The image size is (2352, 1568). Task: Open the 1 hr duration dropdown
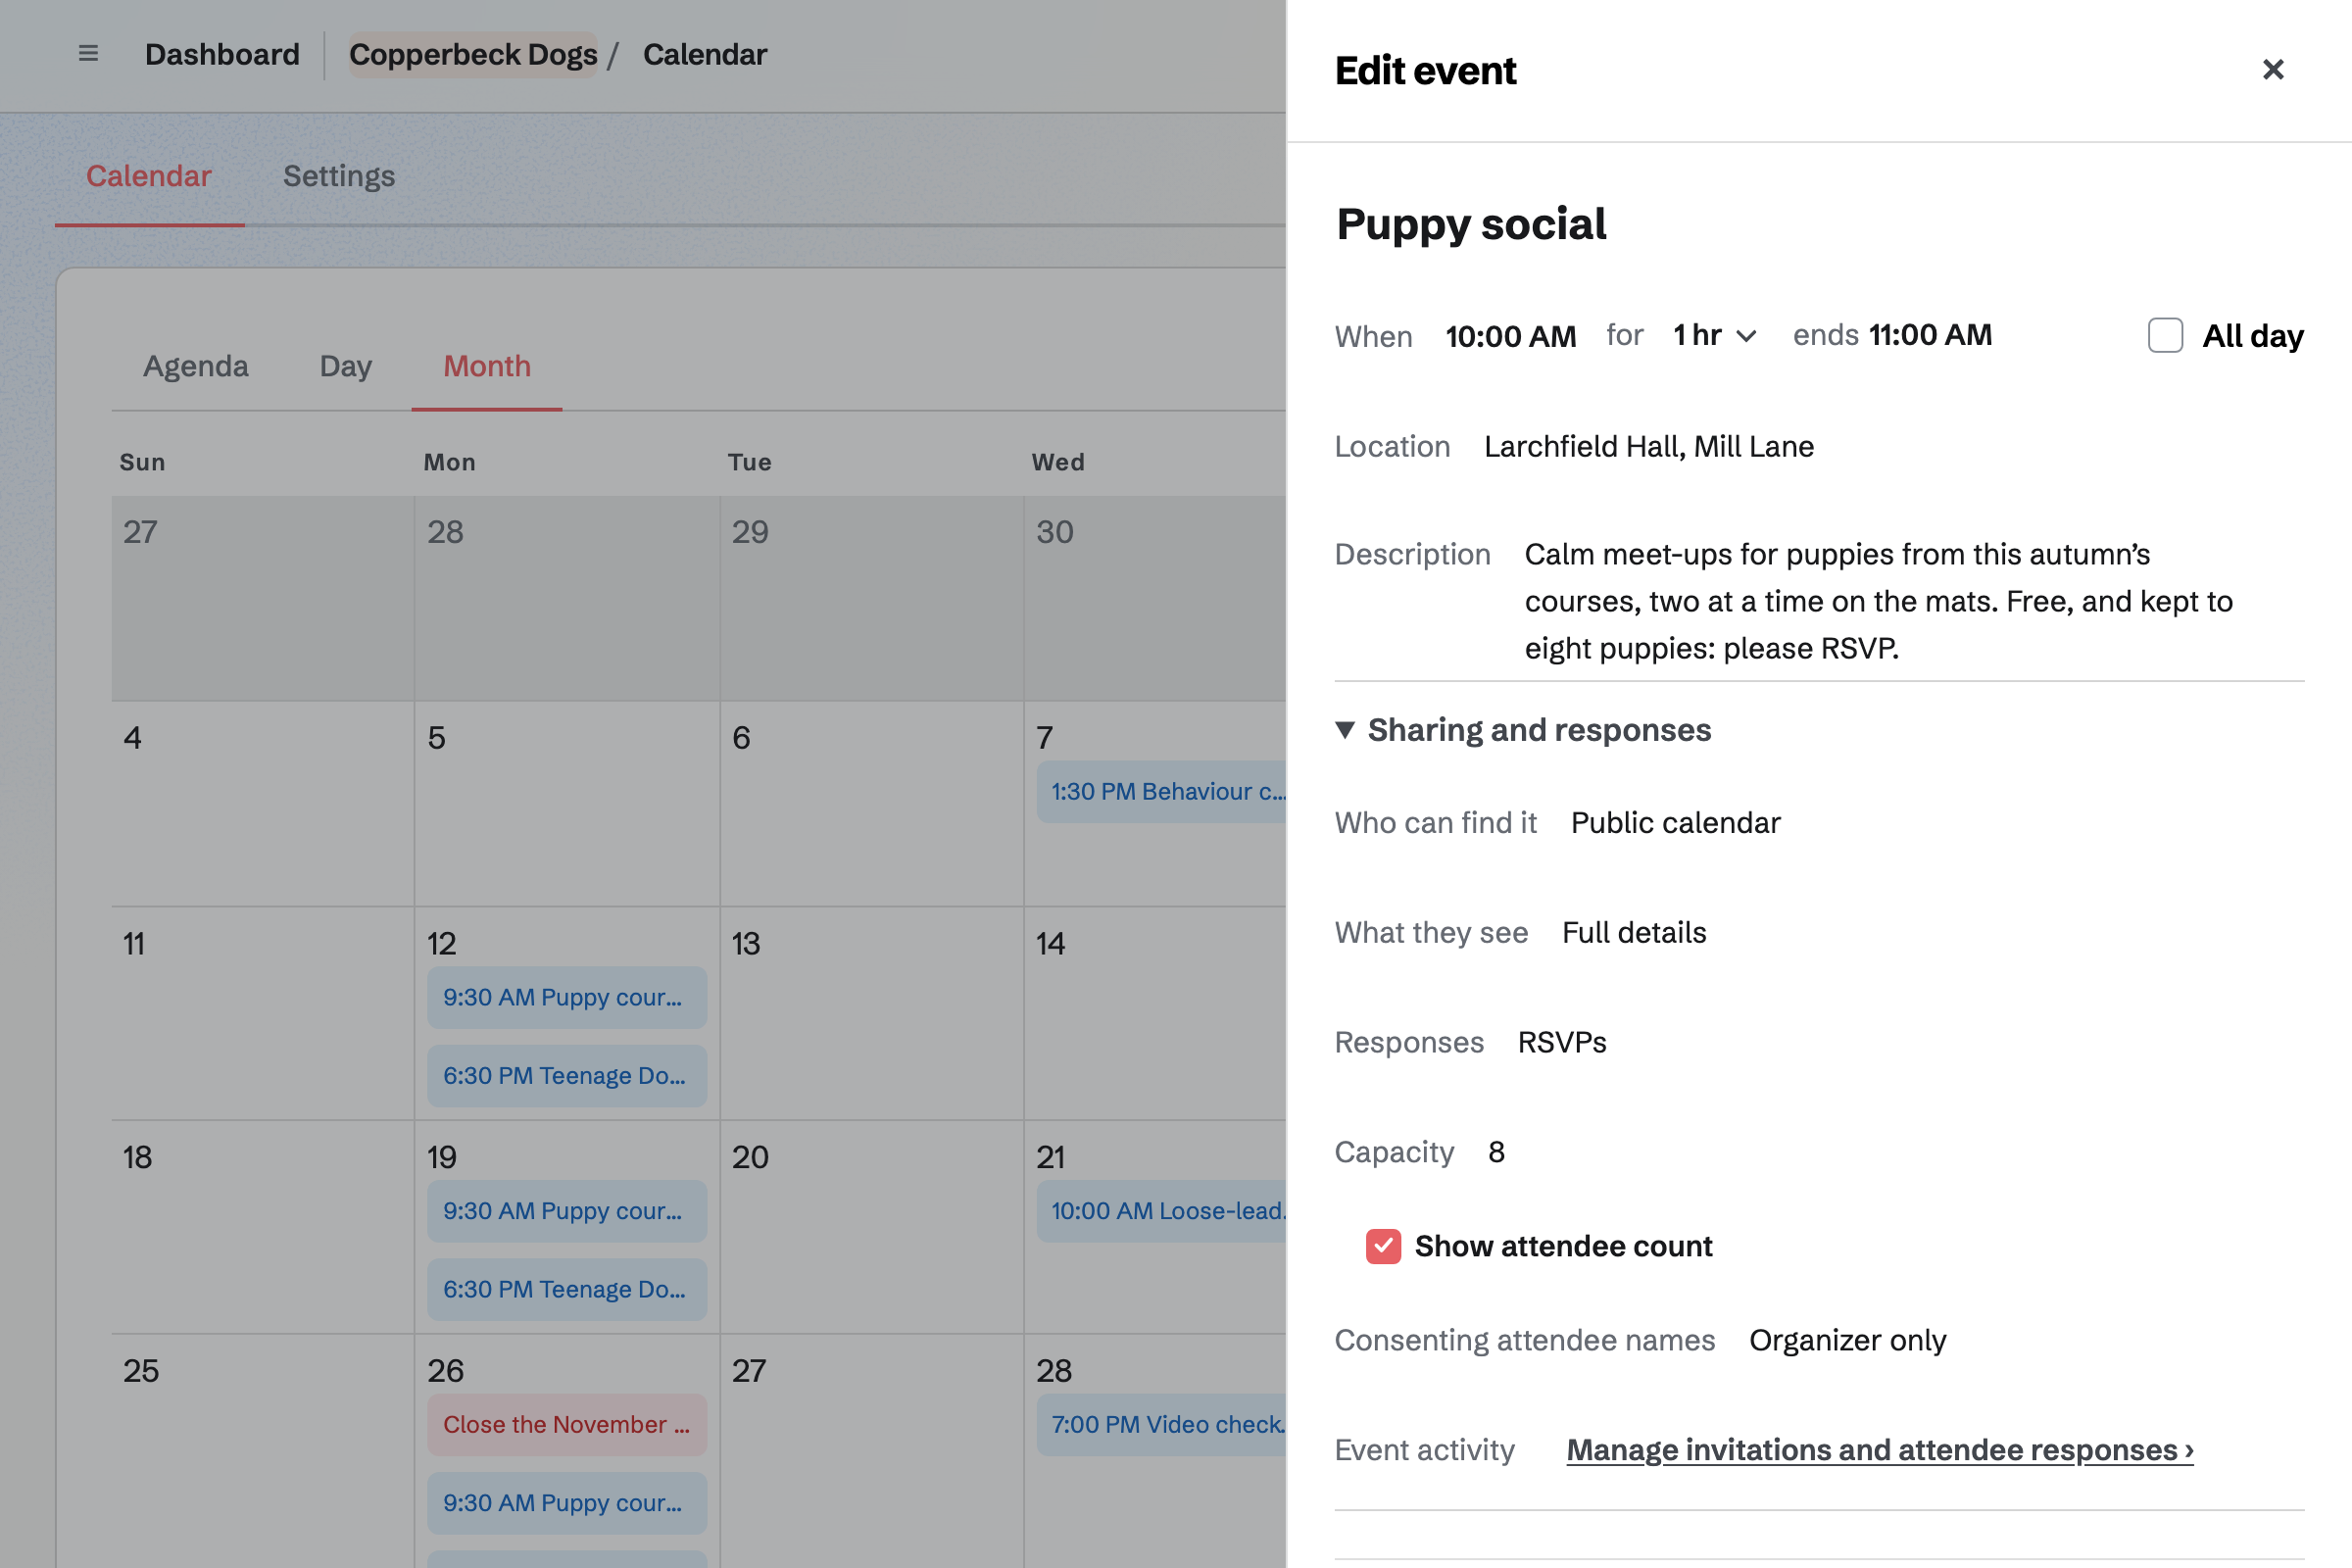point(1714,336)
